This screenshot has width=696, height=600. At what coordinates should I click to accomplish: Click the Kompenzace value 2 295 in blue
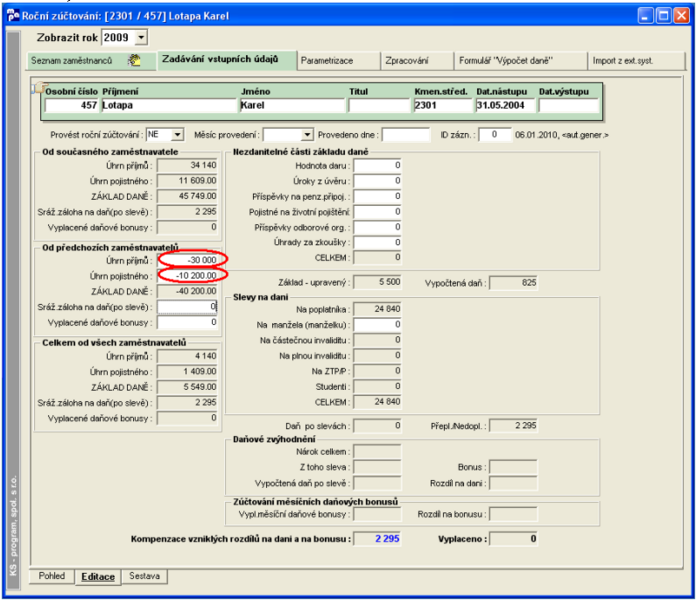click(x=377, y=539)
